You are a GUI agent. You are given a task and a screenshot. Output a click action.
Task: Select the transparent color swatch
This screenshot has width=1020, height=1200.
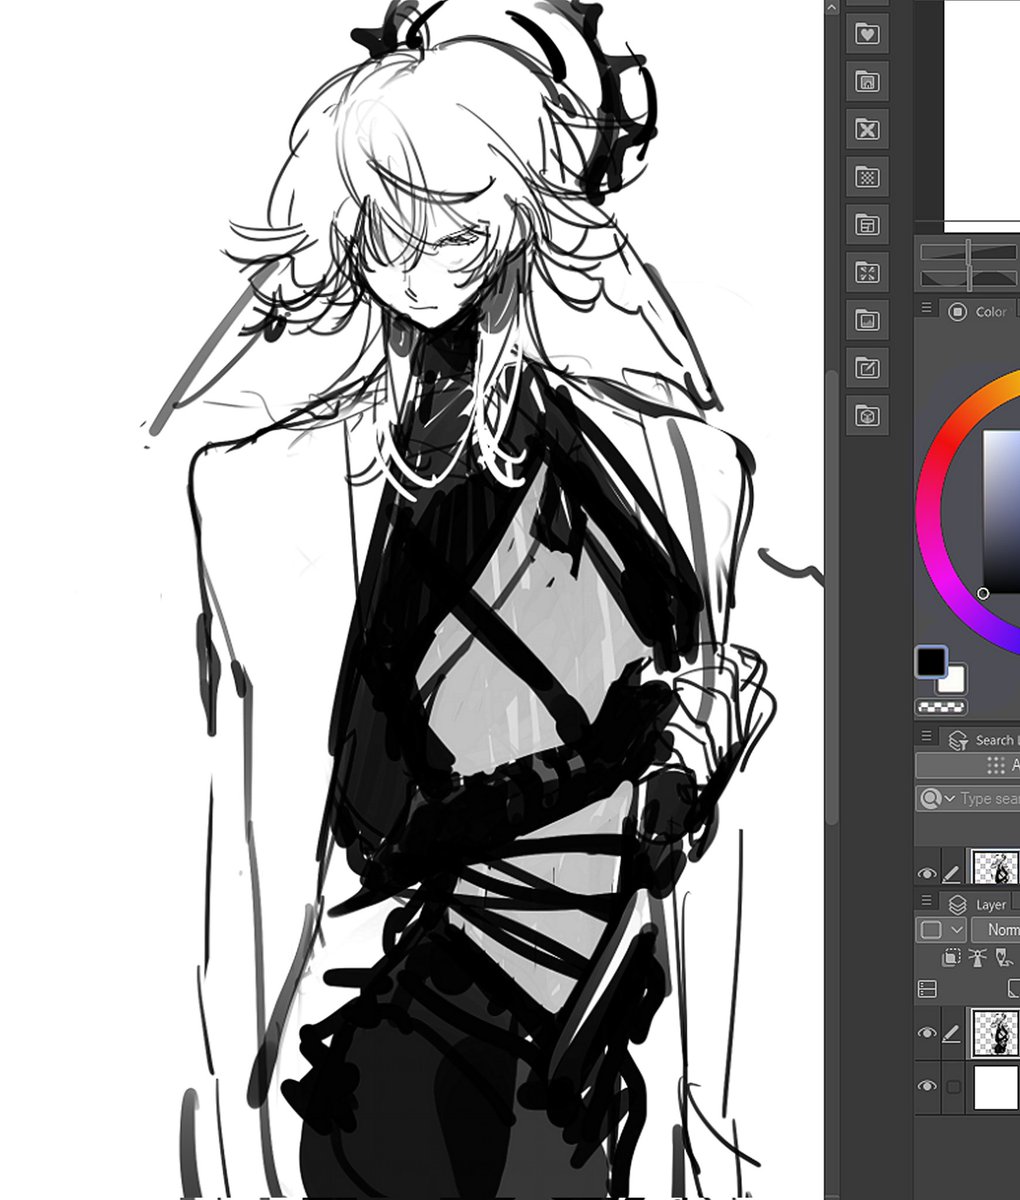coord(941,707)
